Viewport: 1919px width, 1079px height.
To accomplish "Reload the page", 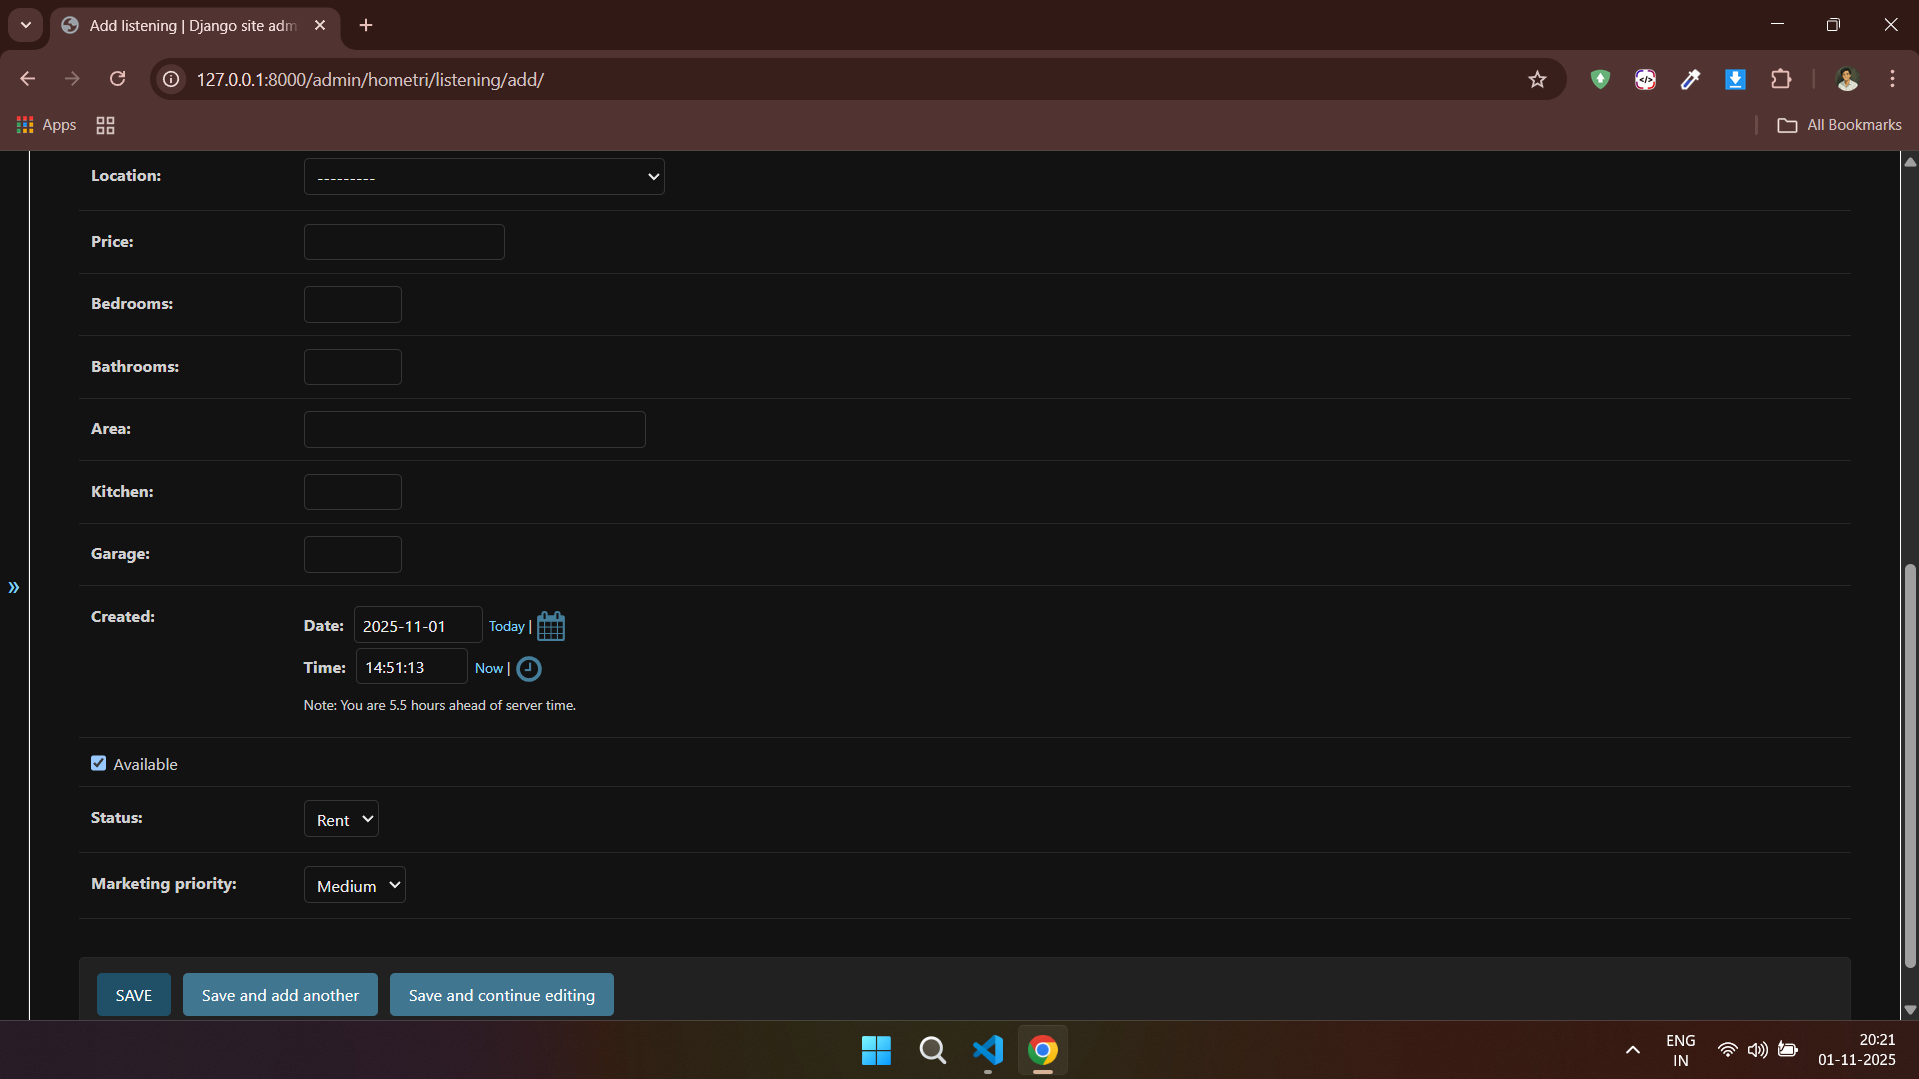I will tap(118, 79).
